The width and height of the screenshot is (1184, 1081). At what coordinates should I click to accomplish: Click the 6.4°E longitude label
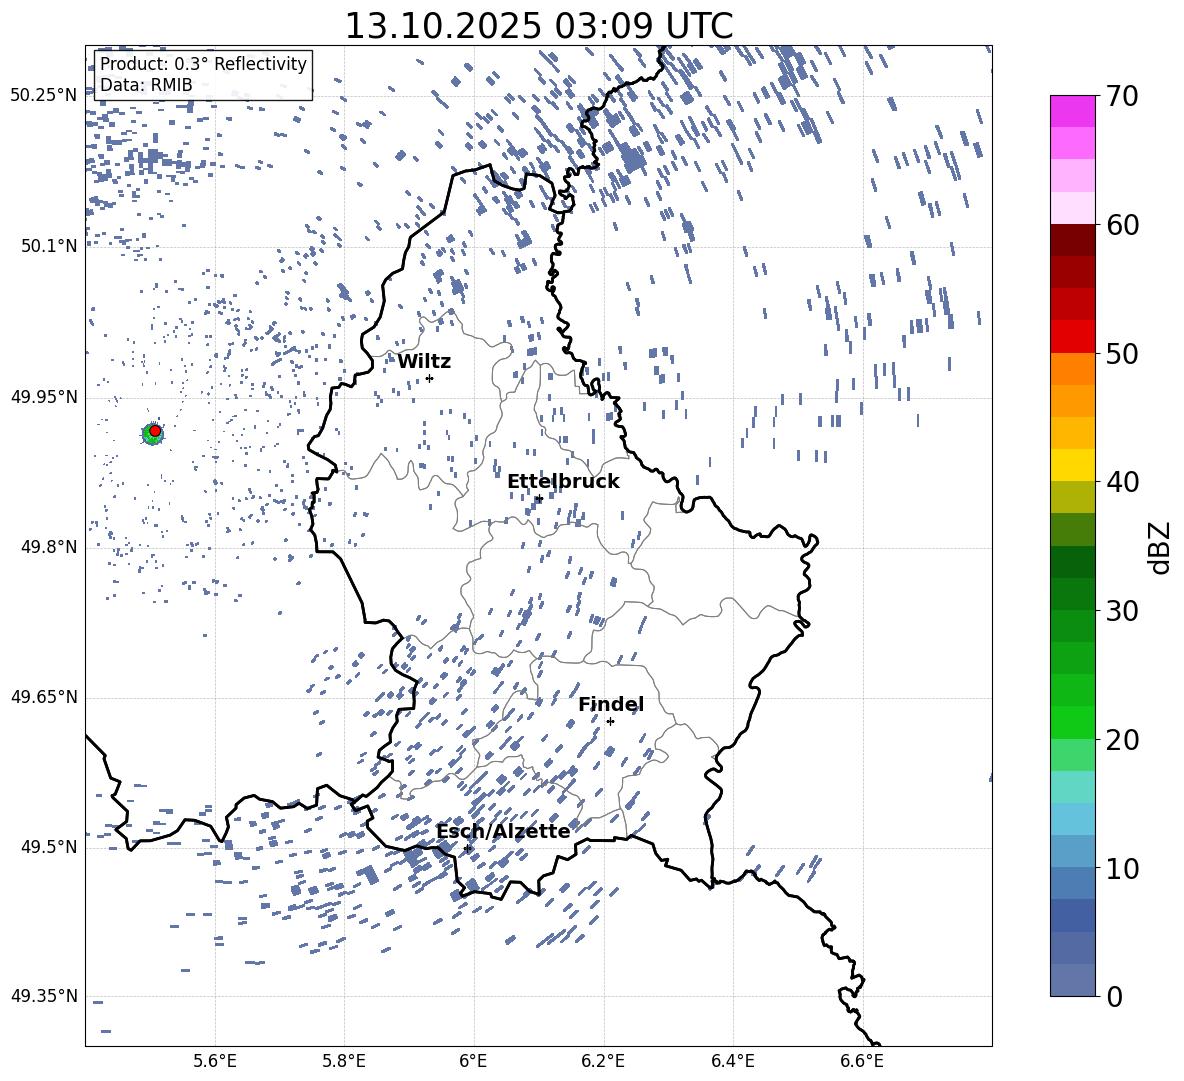click(x=733, y=1061)
